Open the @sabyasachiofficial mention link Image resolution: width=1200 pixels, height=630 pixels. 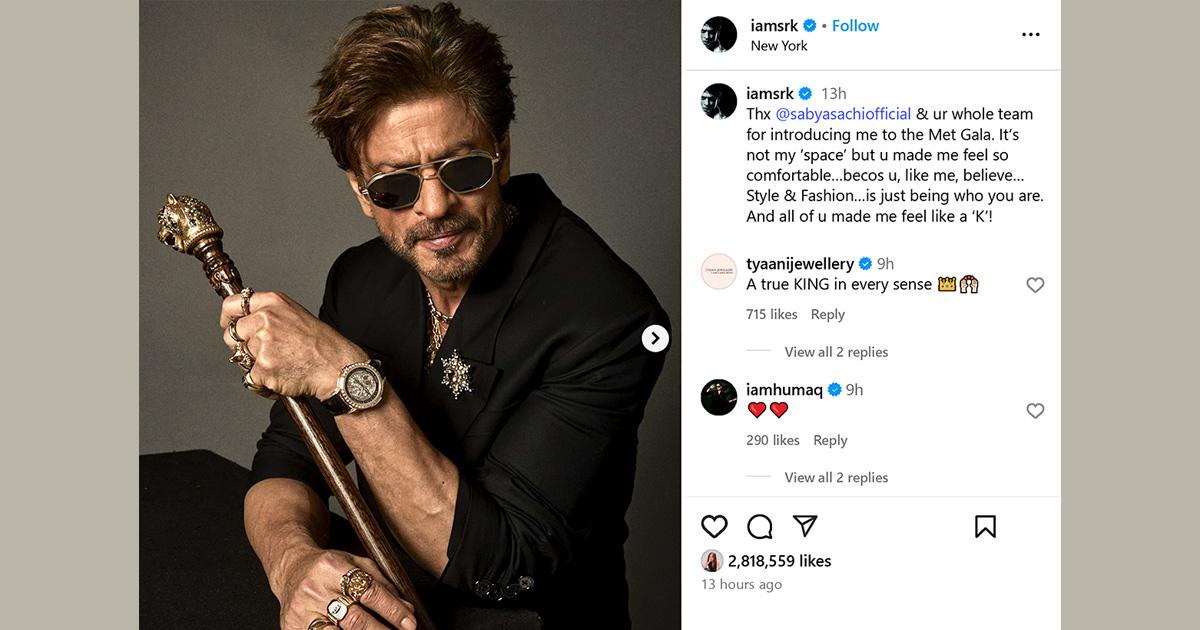843,114
